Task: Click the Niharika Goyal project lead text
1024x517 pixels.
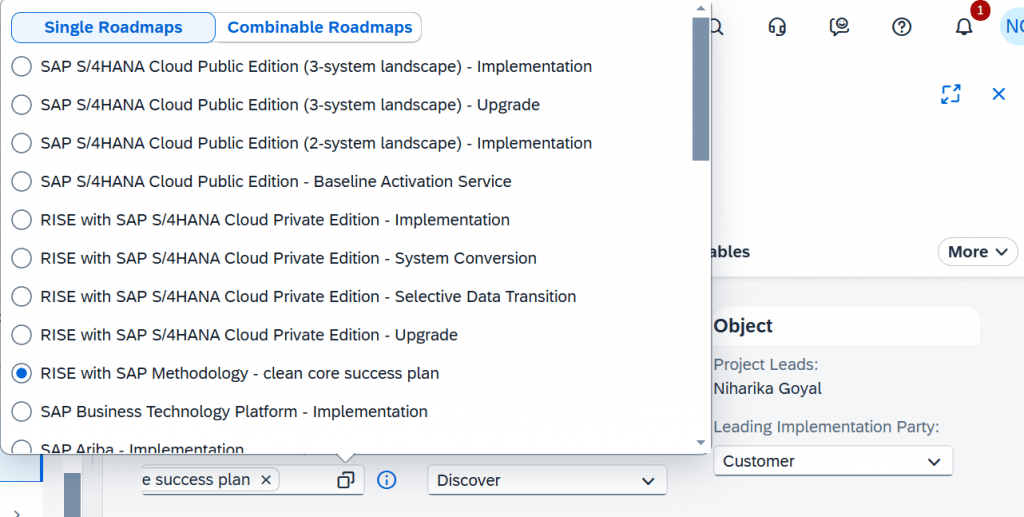Action: [767, 388]
